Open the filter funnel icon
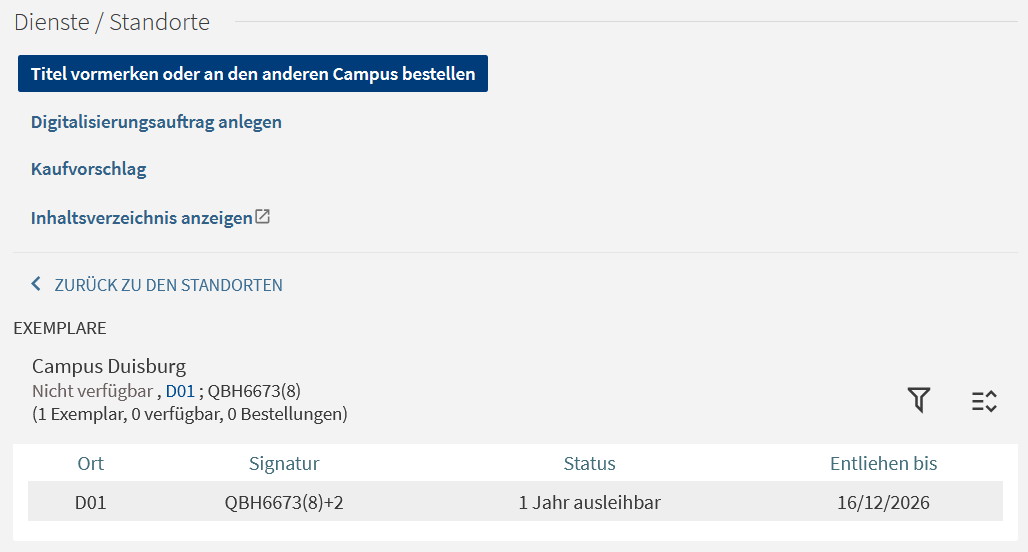This screenshot has width=1028, height=552. (919, 401)
